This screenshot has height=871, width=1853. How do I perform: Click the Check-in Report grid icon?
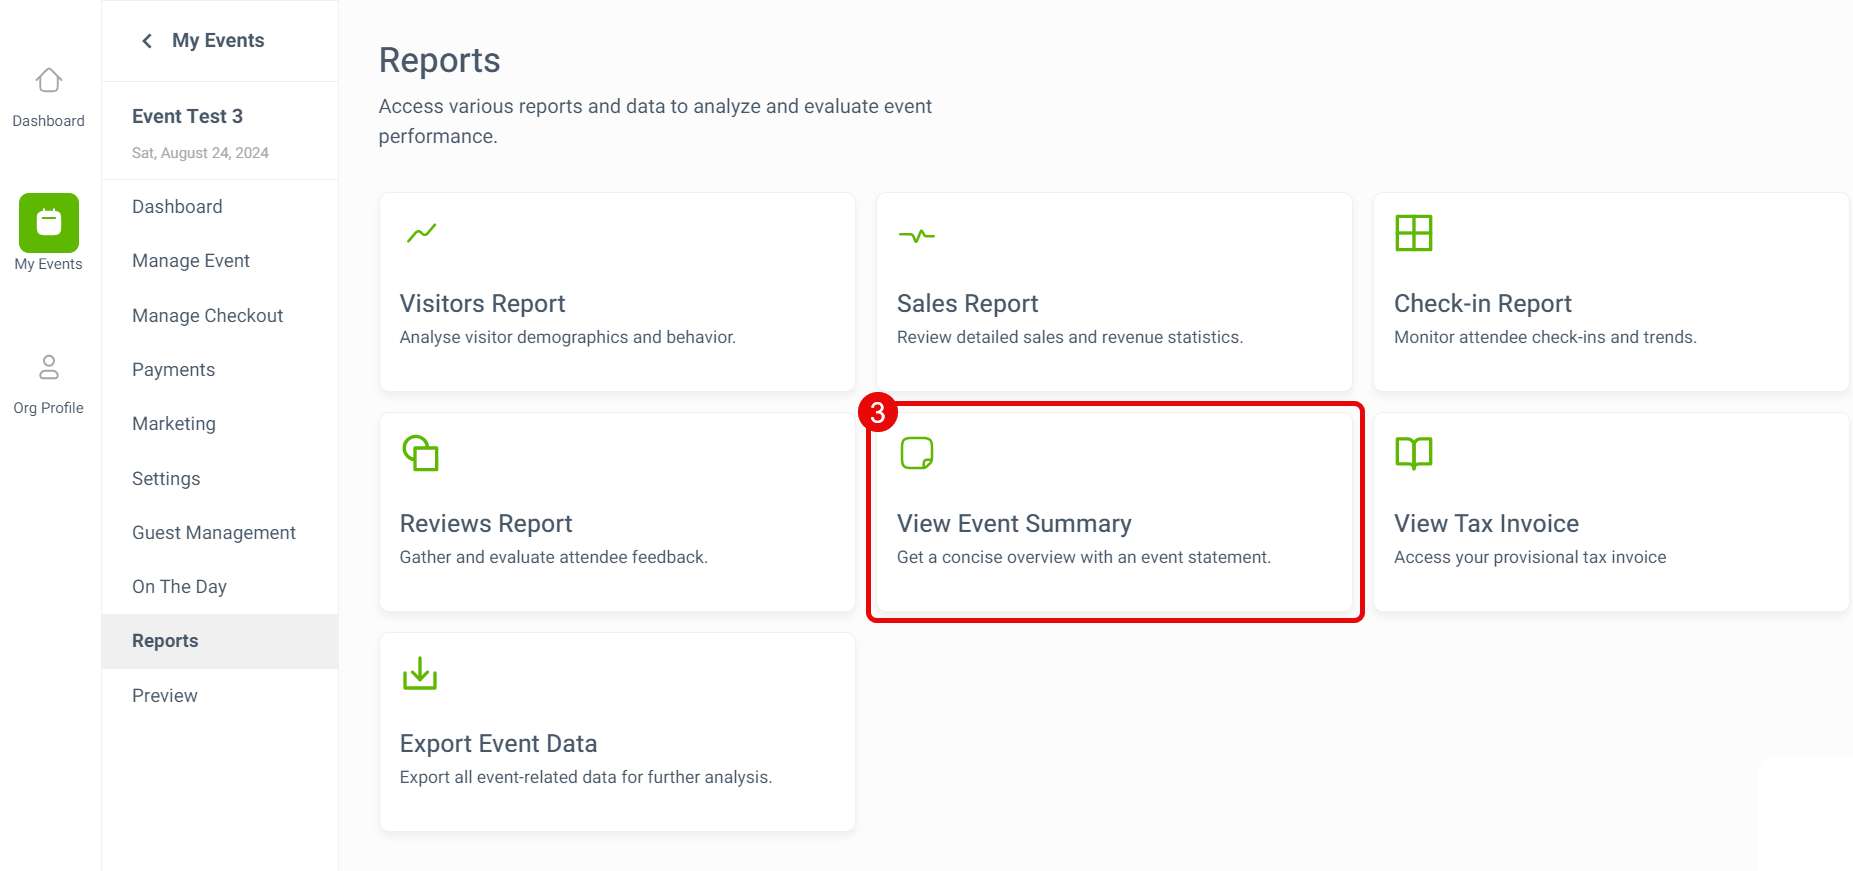(x=1413, y=233)
